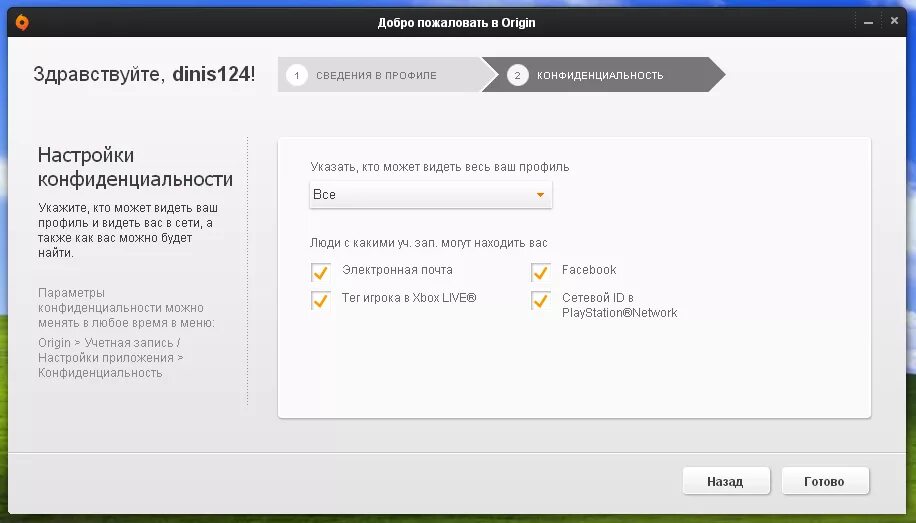Screen dimensions: 916x523
Task: Click the path text Origin > Учетная запись
Action: (109, 342)
